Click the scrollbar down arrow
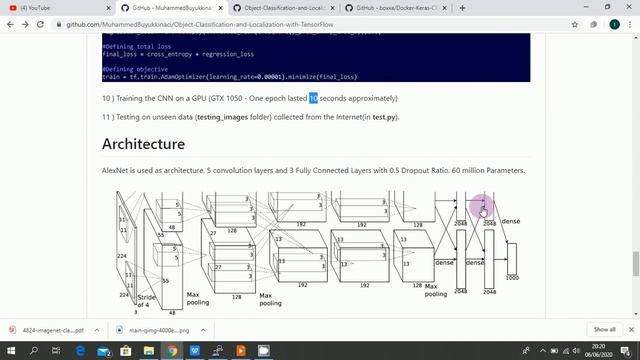The height and width of the screenshot is (360, 640). 636,314
